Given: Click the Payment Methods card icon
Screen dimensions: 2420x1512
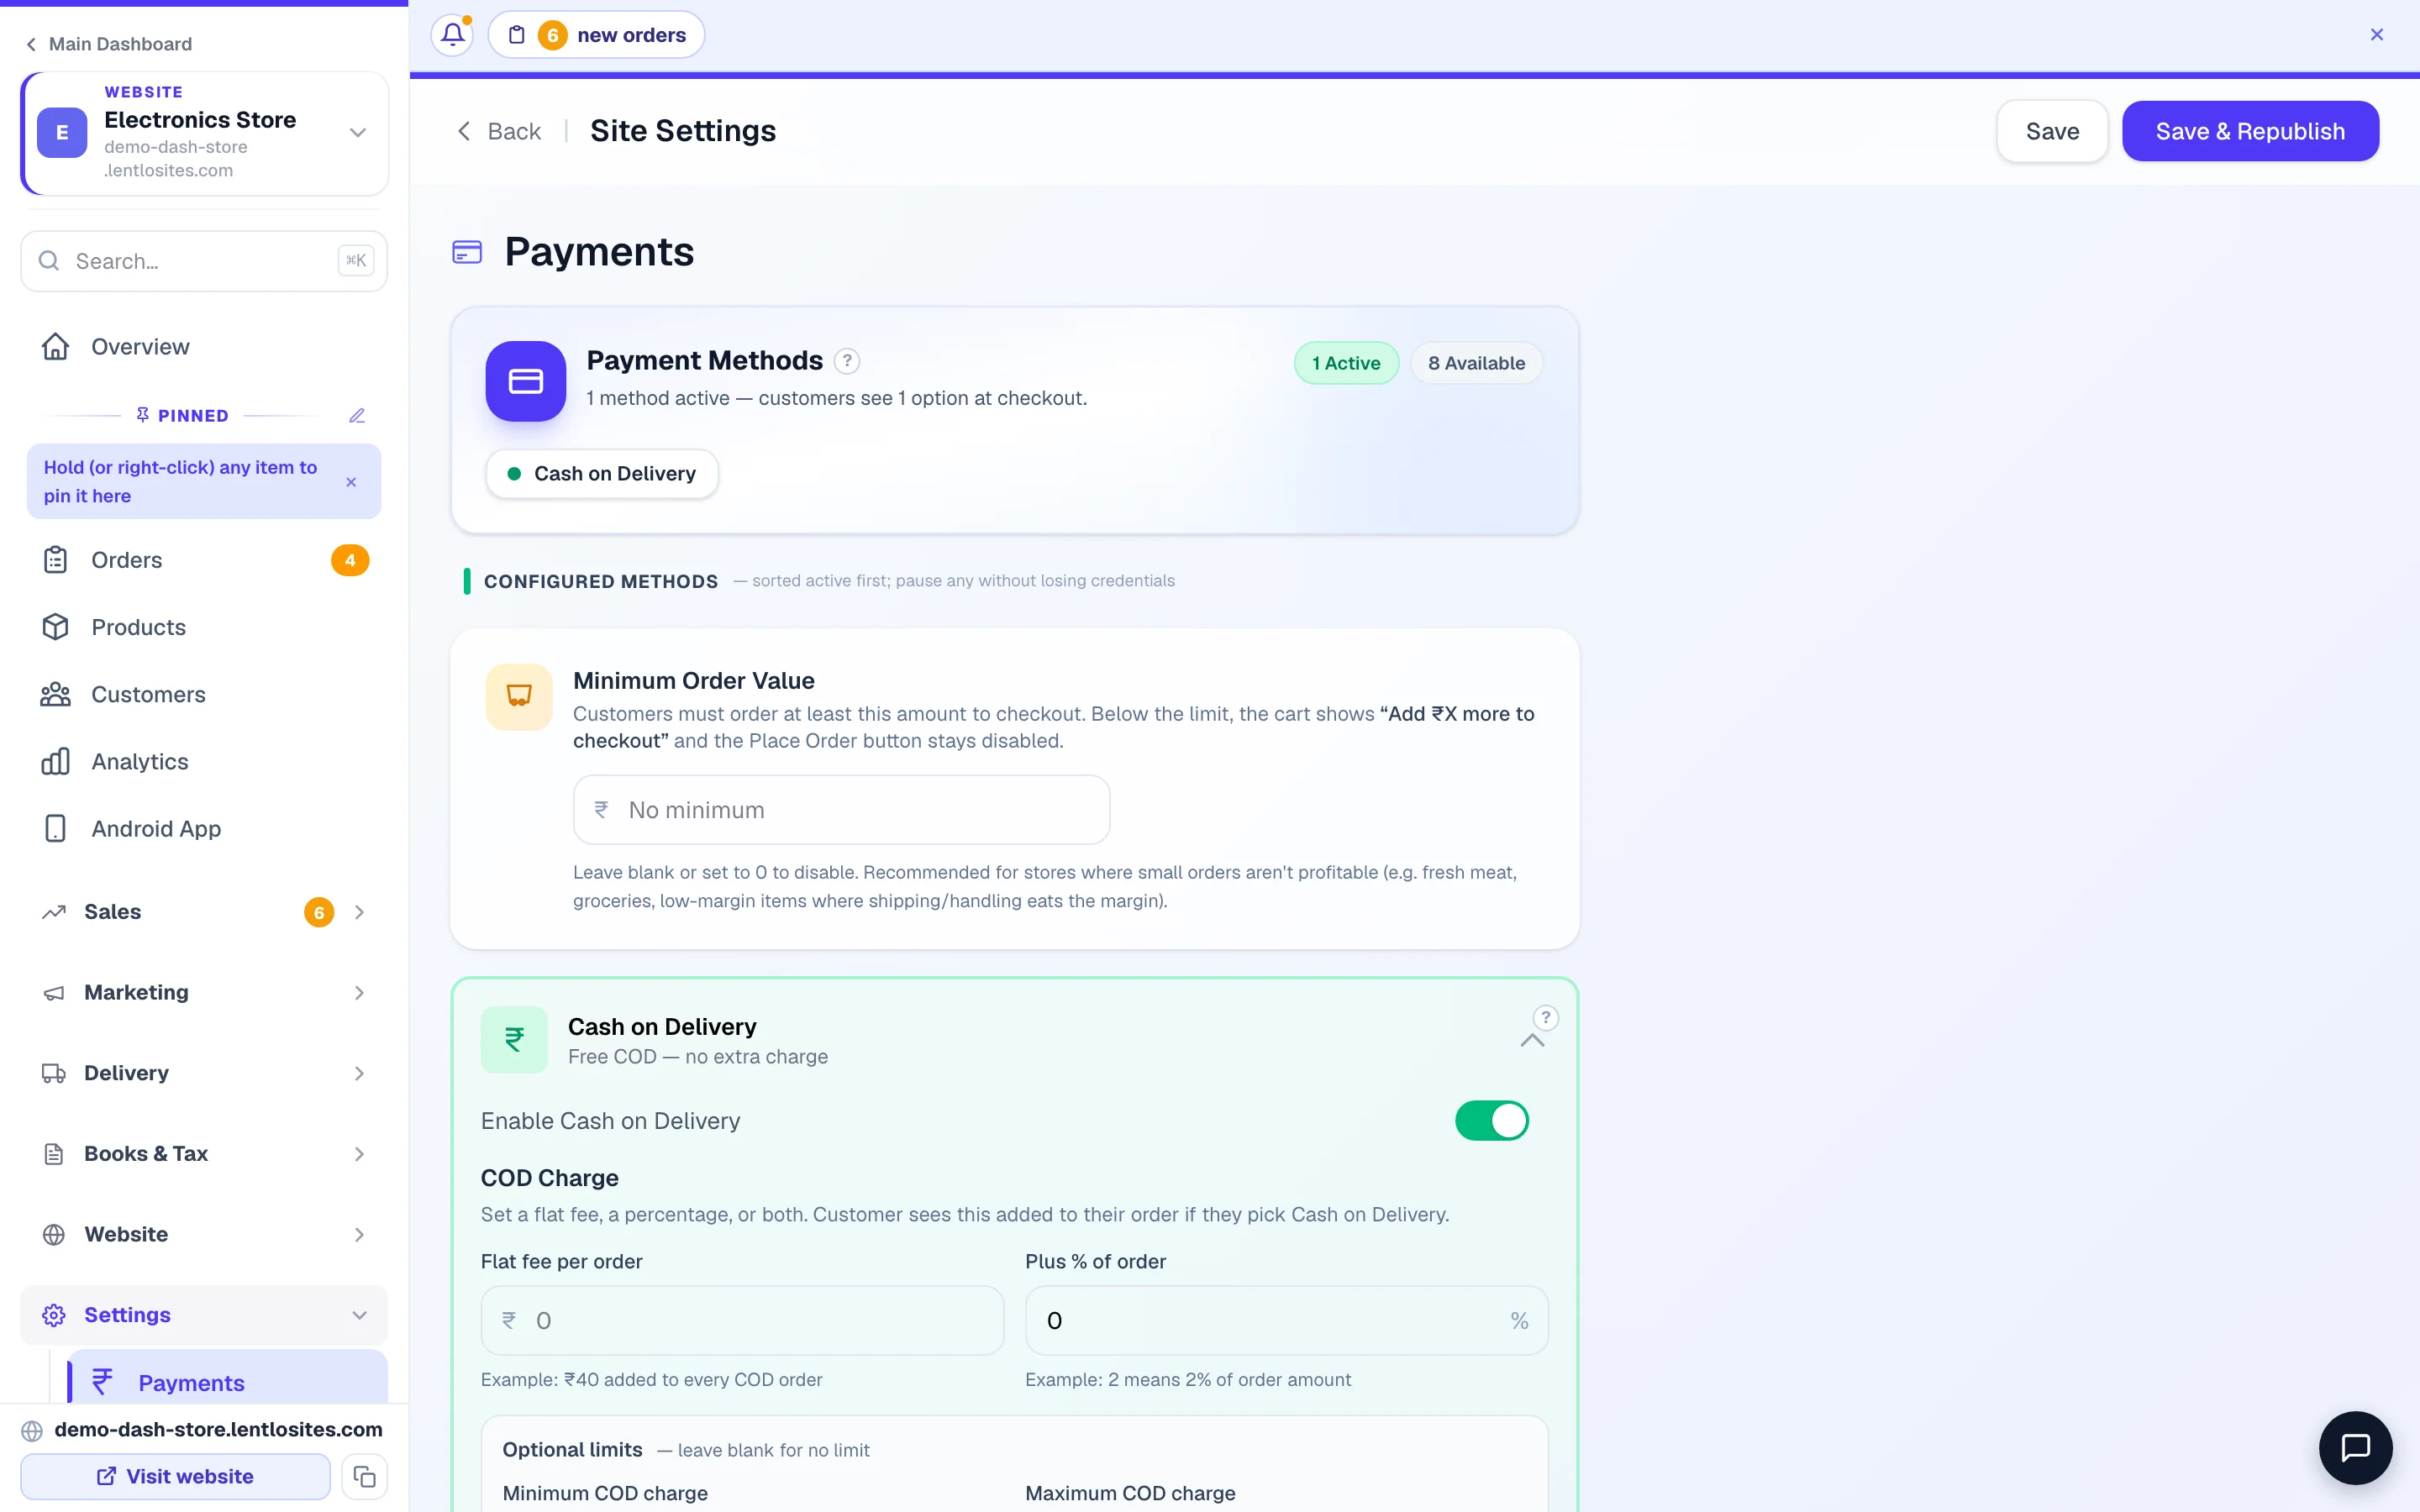Looking at the screenshot, I should 526,381.
